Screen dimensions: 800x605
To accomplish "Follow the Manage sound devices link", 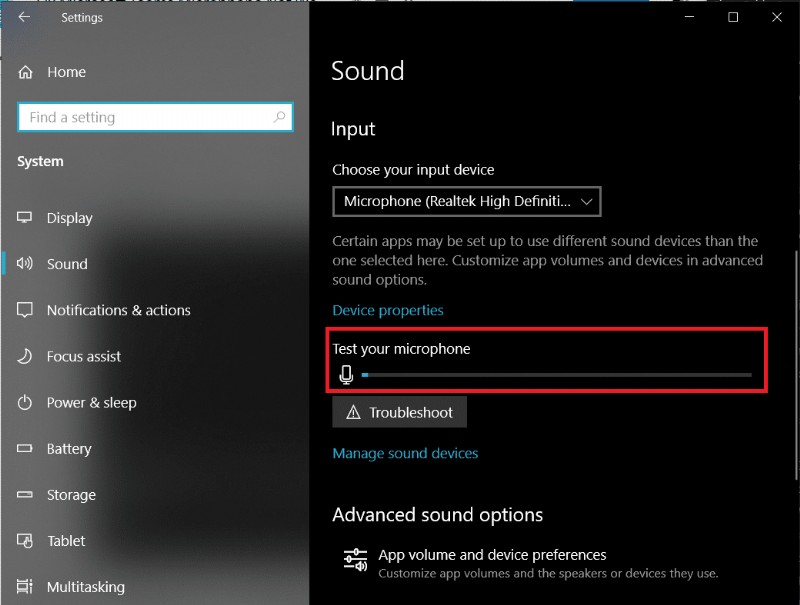I will tap(405, 453).
